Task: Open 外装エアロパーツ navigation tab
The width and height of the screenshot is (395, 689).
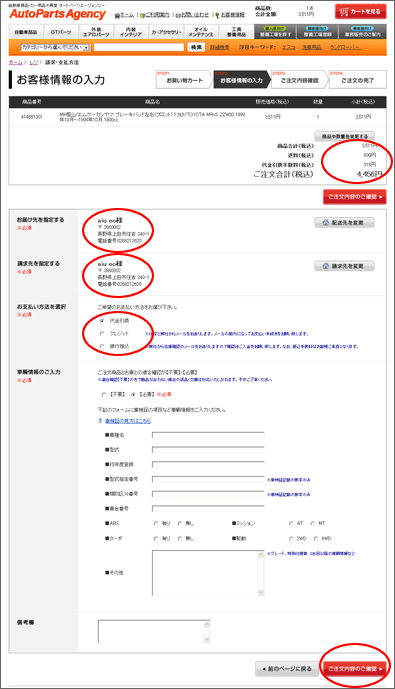Action: point(96,32)
